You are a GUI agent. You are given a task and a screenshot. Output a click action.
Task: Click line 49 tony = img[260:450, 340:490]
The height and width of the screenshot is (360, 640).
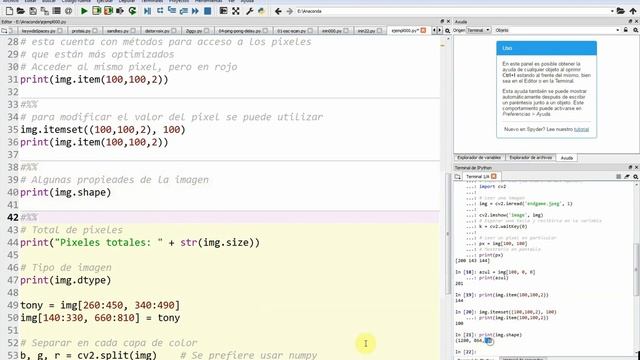click(x=100, y=305)
